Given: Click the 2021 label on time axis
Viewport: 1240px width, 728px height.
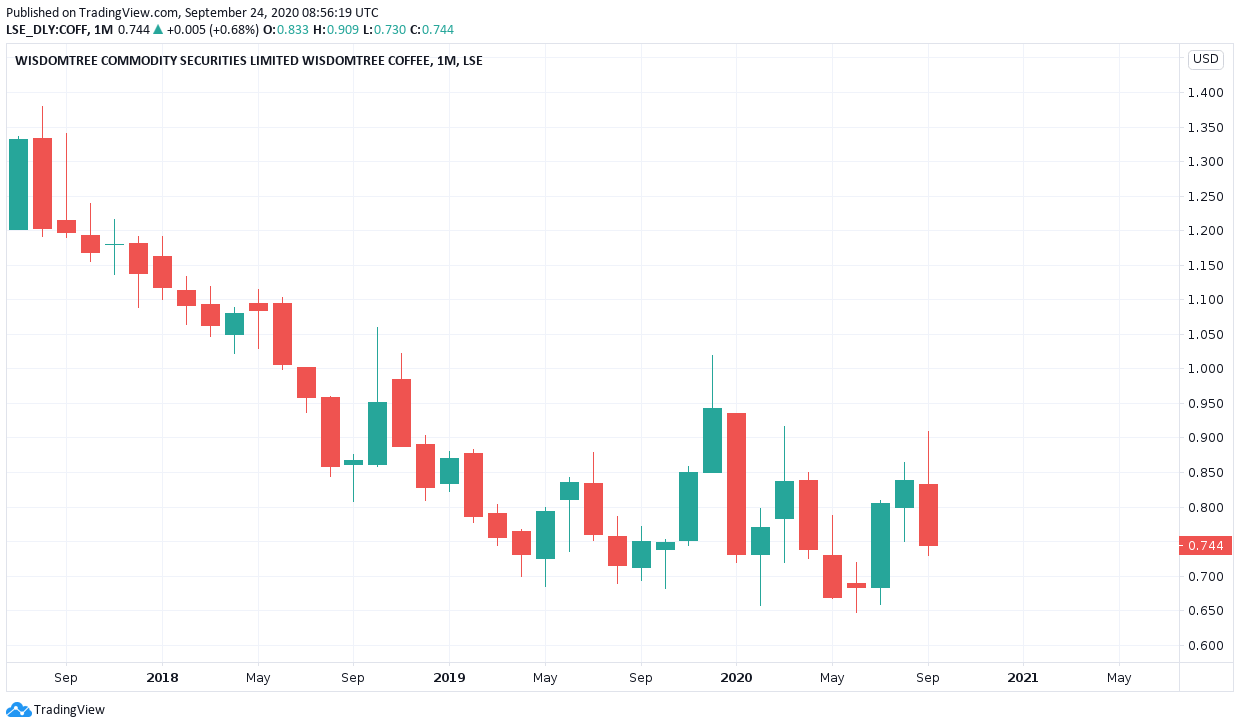Looking at the screenshot, I should point(1023,677).
